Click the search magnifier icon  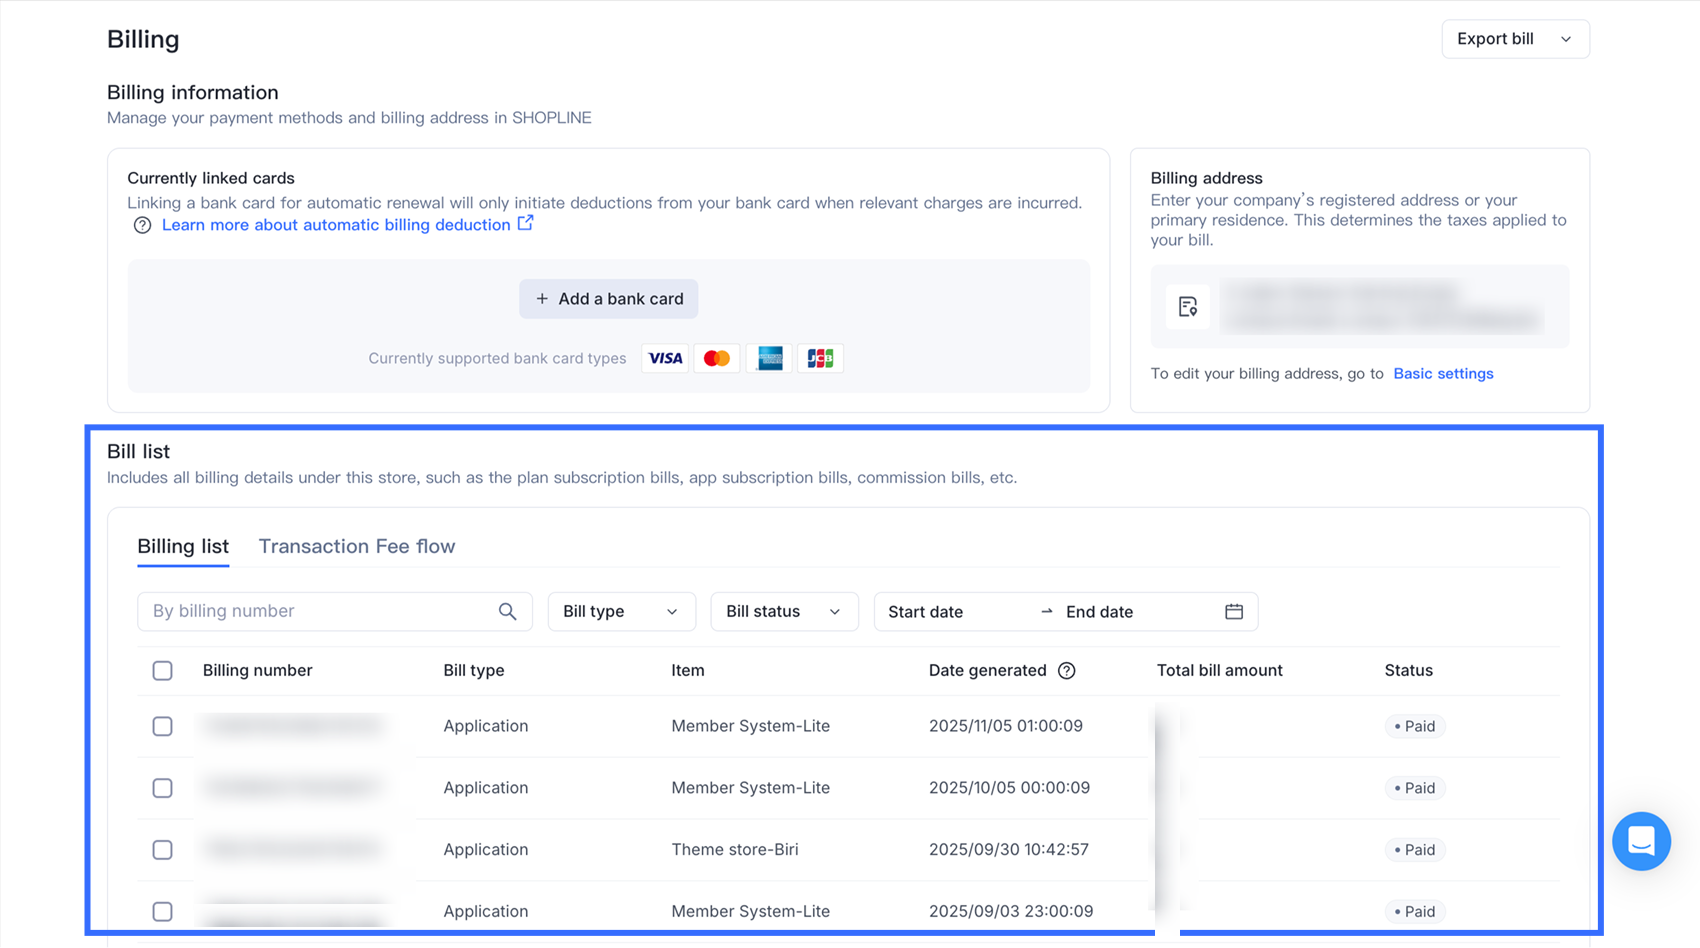[507, 612]
